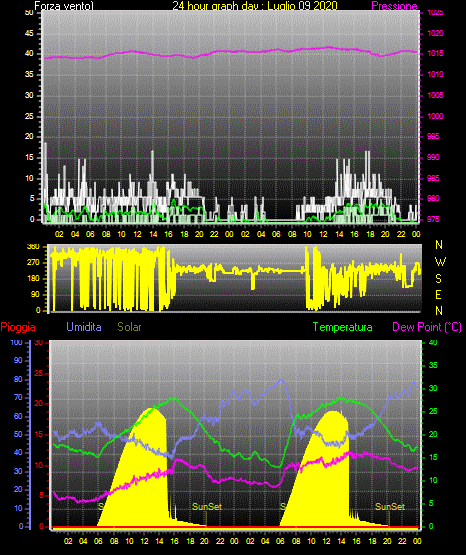Click the 45 wind speed axis value
Viewport: 466px width, 555px height.
(x=29, y=33)
